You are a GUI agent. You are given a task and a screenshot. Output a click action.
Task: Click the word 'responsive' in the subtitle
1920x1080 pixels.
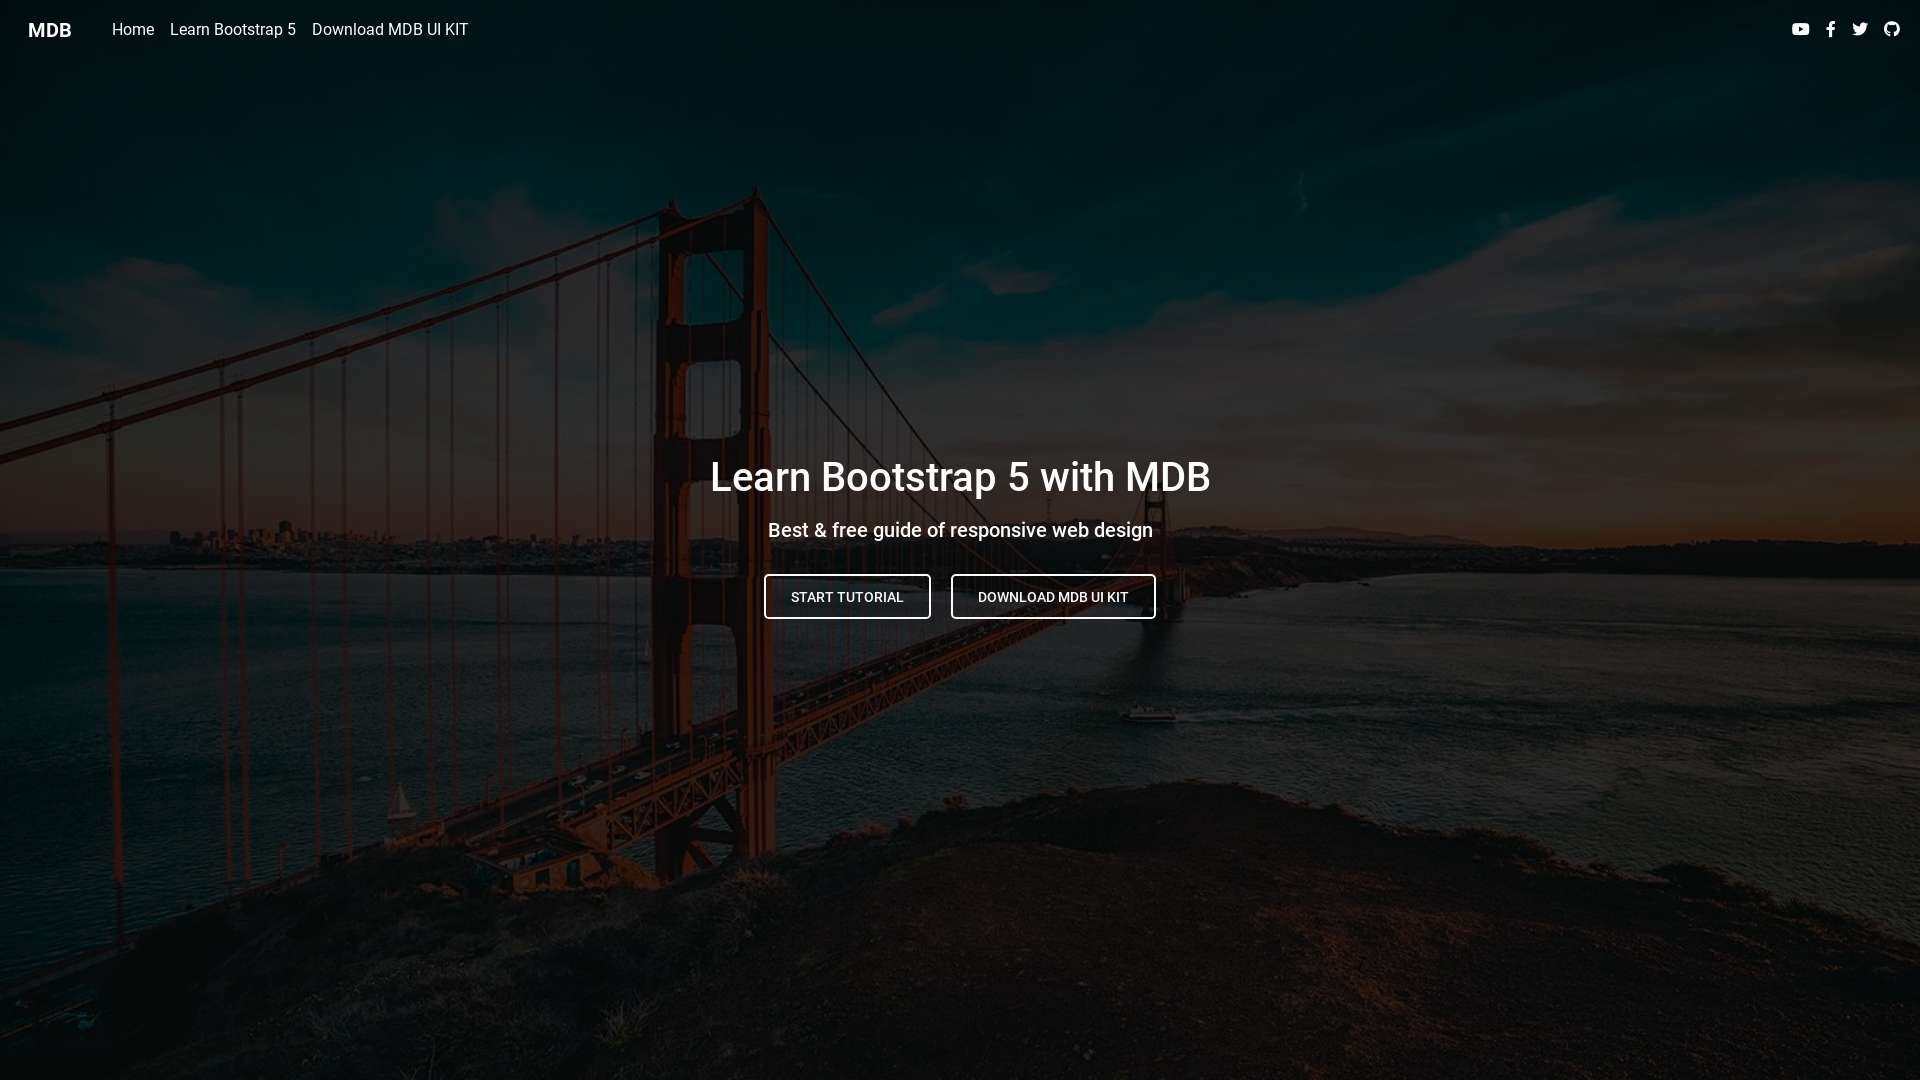997,531
